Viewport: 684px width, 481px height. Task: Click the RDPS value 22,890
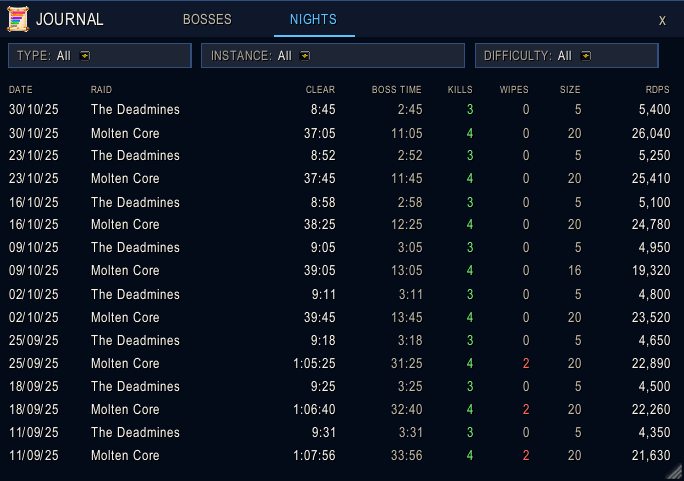tap(651, 363)
